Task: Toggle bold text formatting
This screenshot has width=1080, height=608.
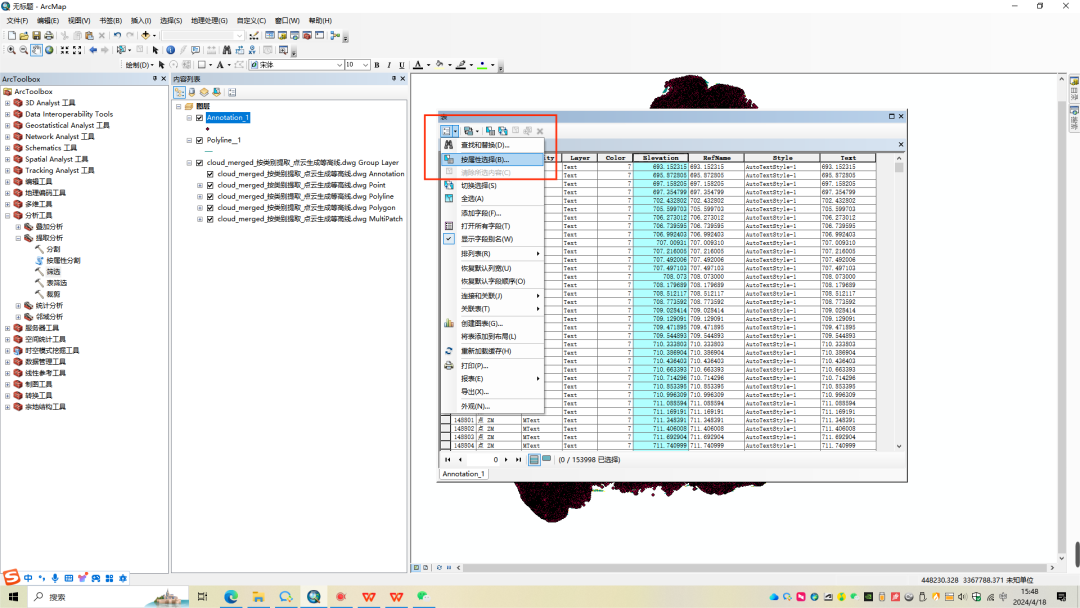Action: coord(377,65)
